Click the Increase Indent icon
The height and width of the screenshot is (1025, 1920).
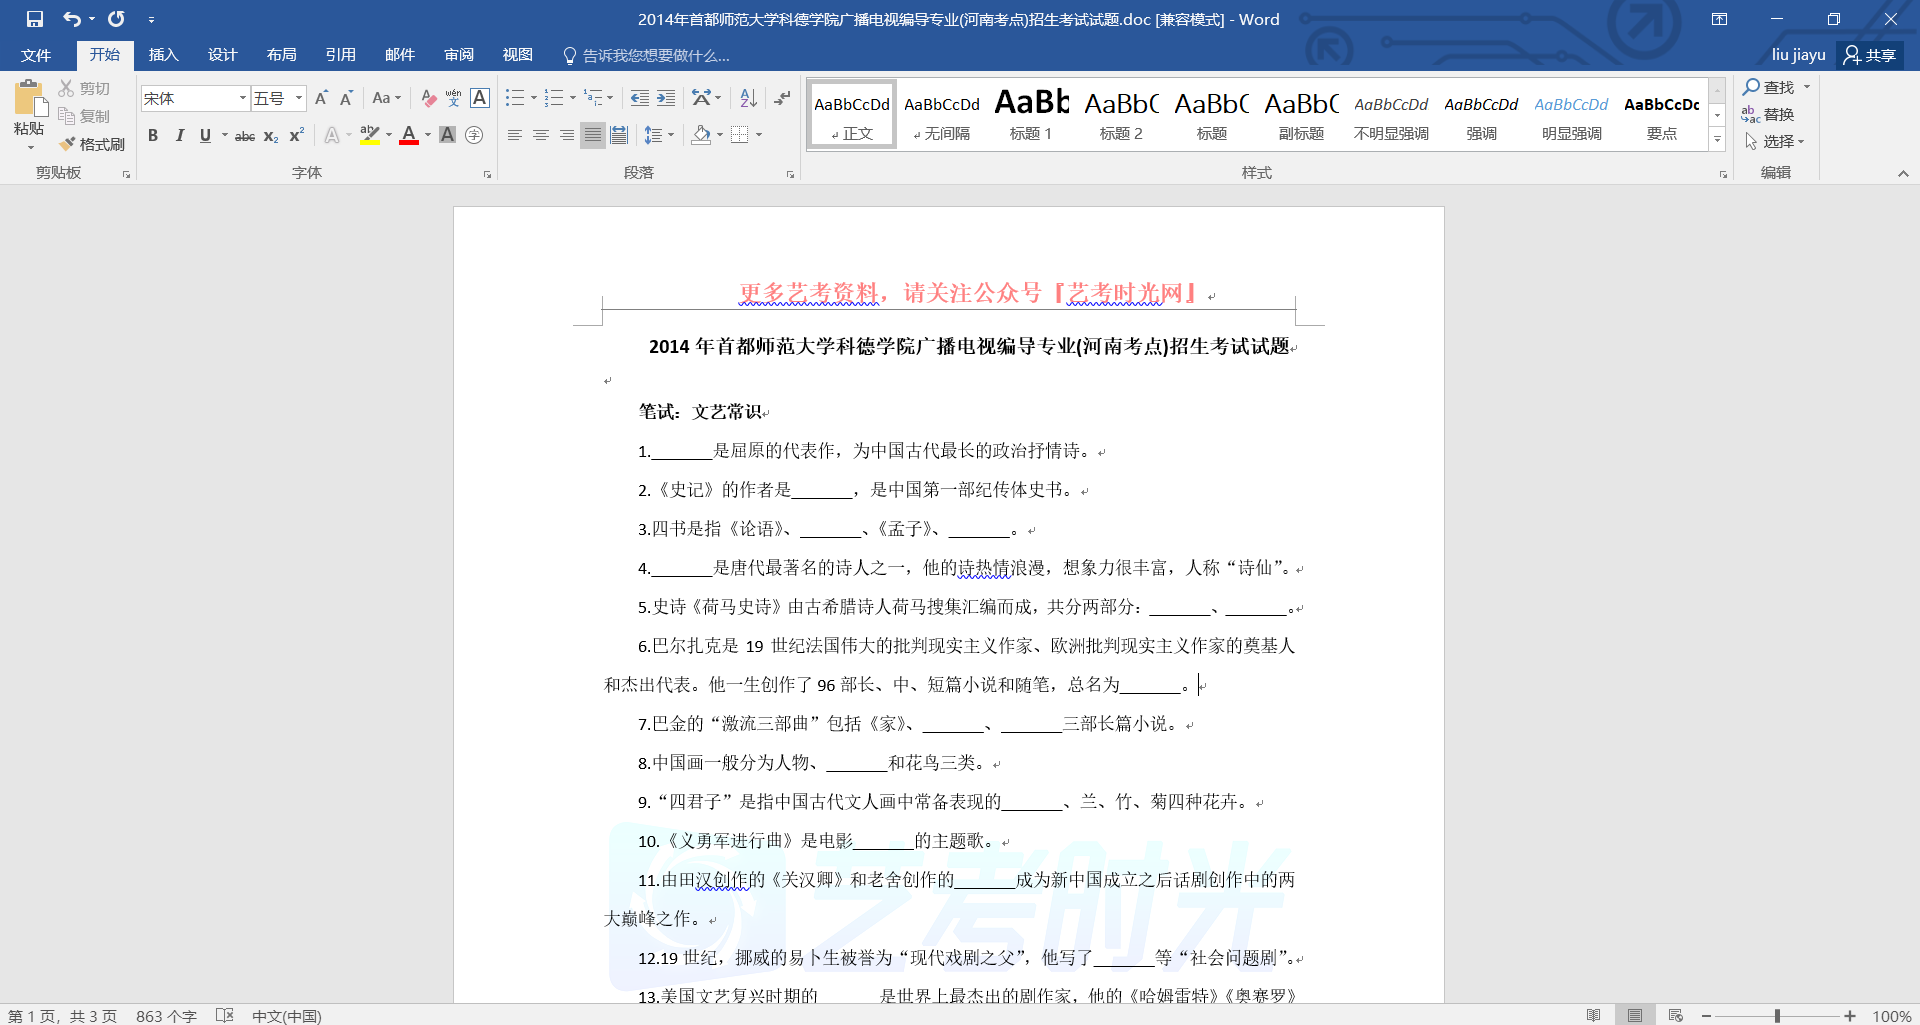pyautogui.click(x=666, y=98)
